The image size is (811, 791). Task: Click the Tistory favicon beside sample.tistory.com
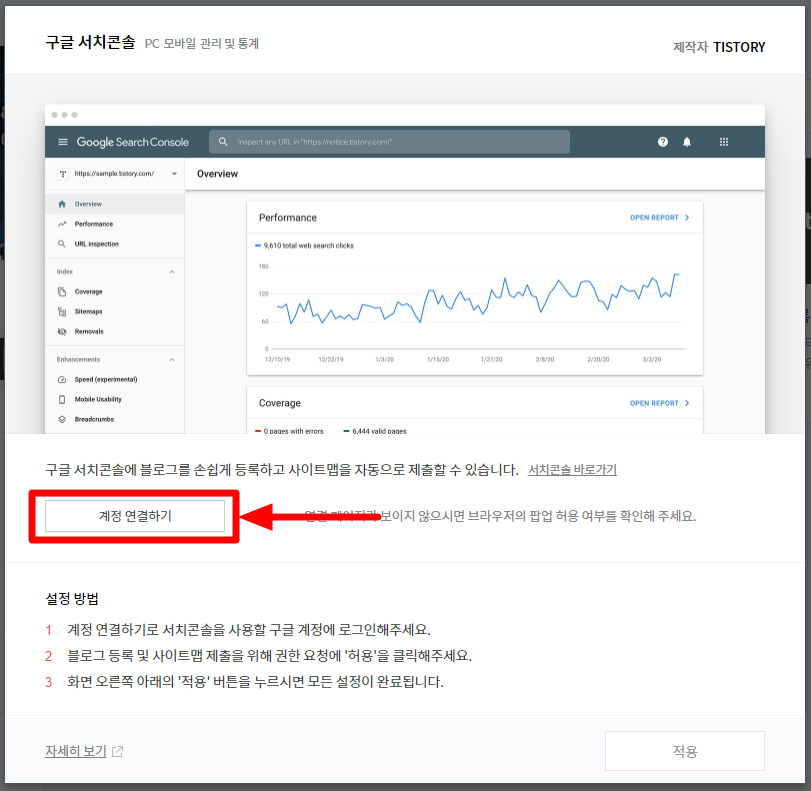tap(63, 174)
